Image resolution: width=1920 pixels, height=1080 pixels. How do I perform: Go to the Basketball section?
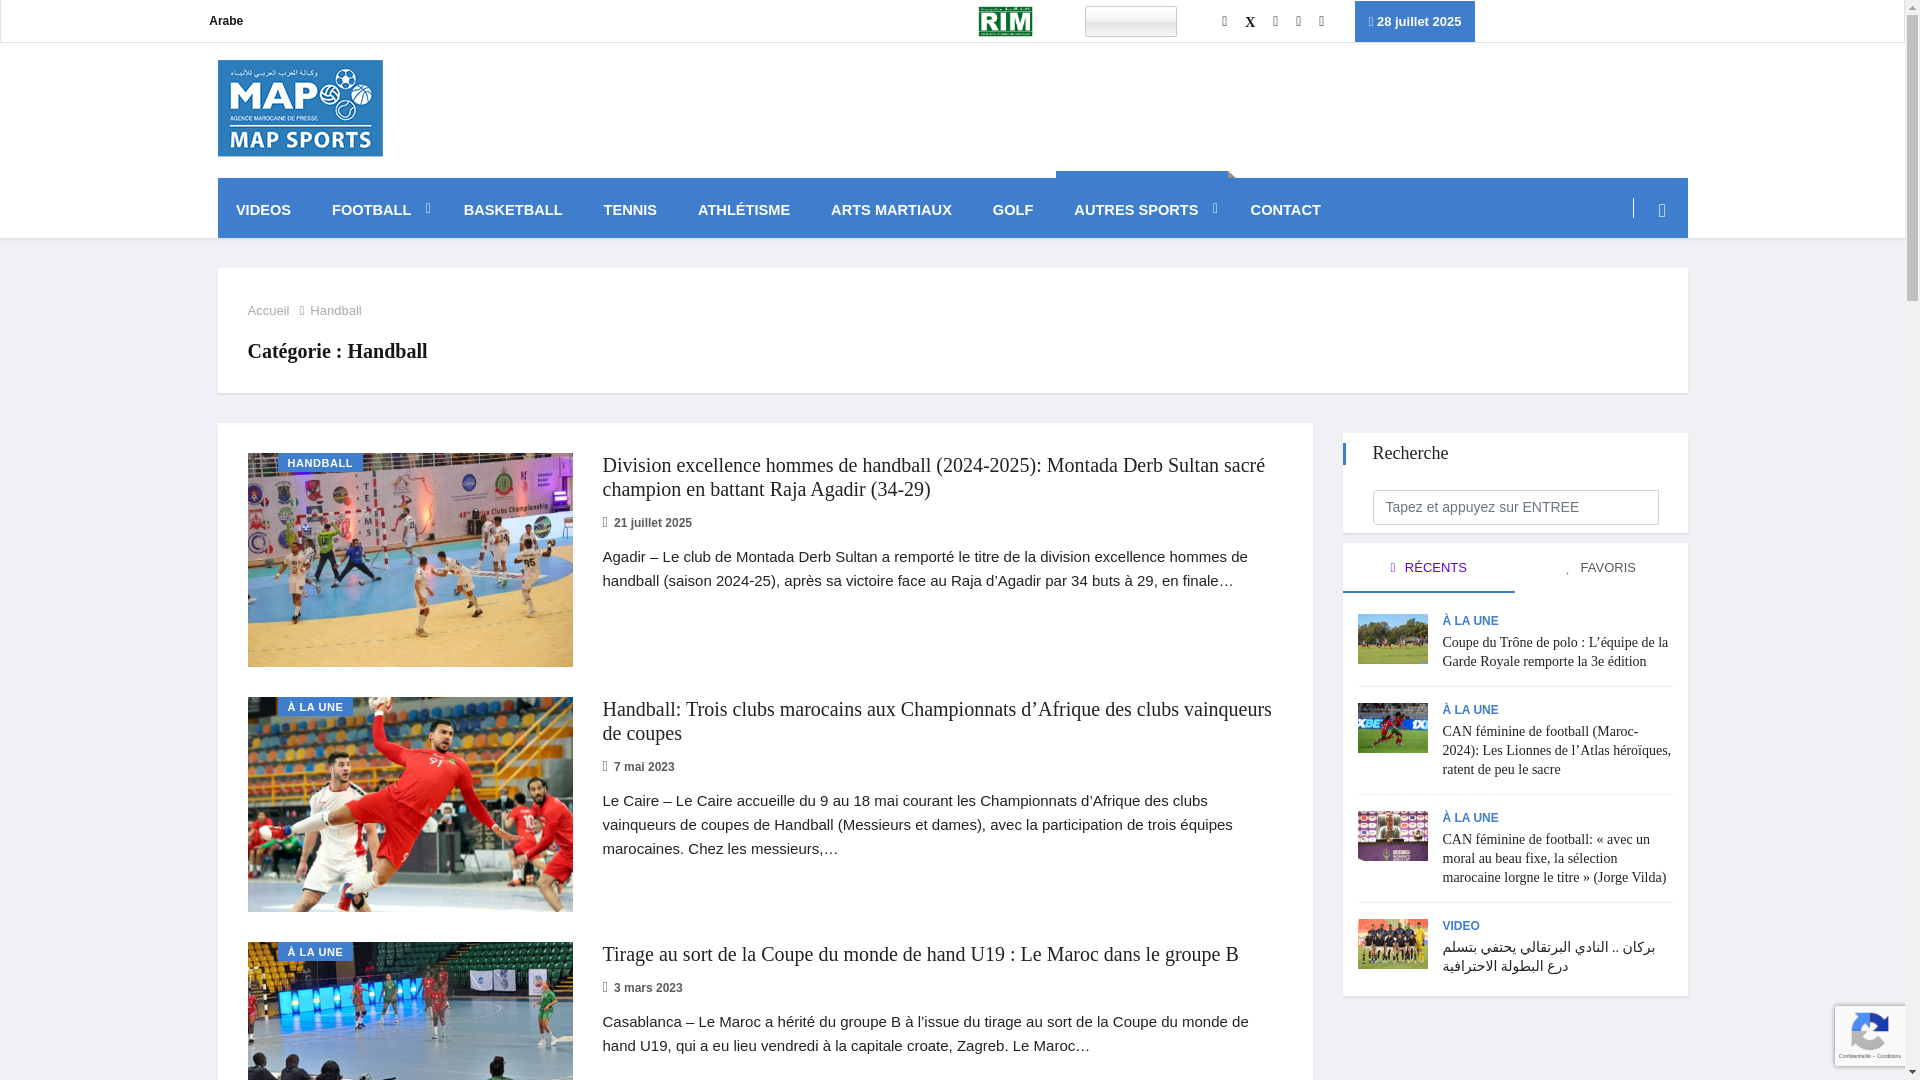click(513, 210)
